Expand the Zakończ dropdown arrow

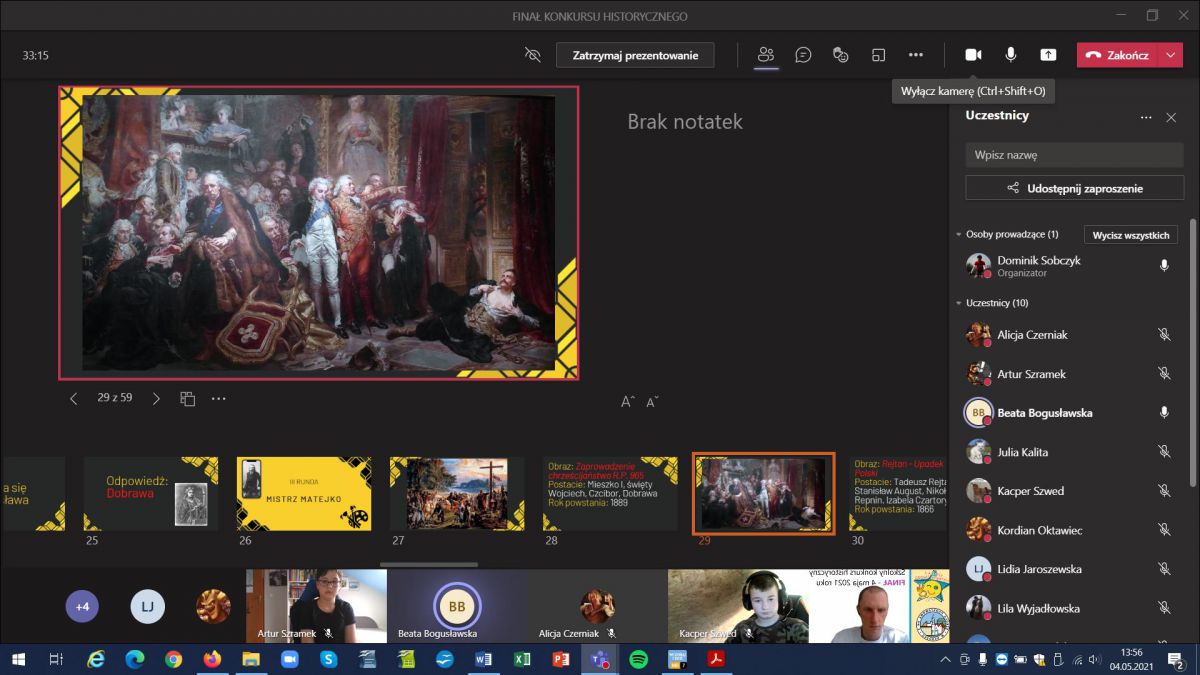coord(1172,55)
